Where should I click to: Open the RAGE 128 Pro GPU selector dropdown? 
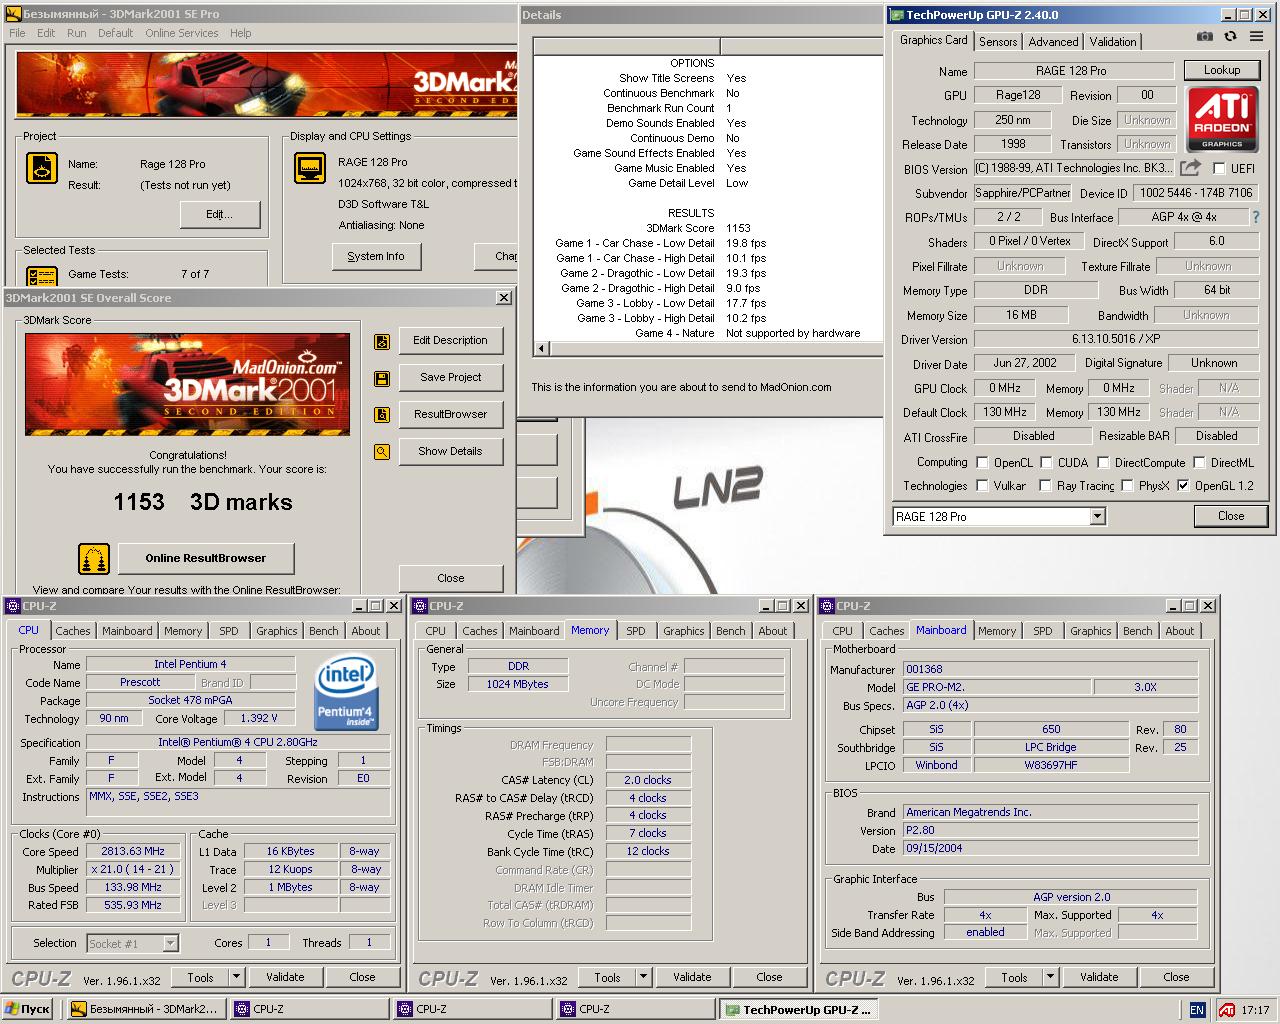[x=1097, y=516]
